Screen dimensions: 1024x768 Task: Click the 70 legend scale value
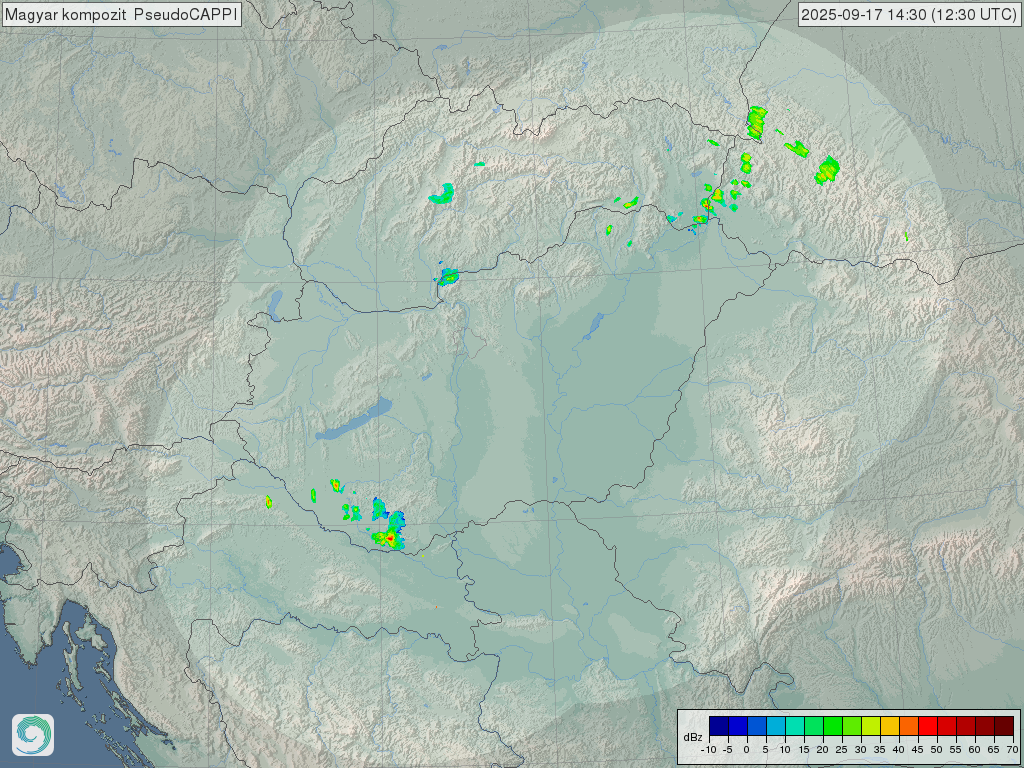click(1012, 750)
